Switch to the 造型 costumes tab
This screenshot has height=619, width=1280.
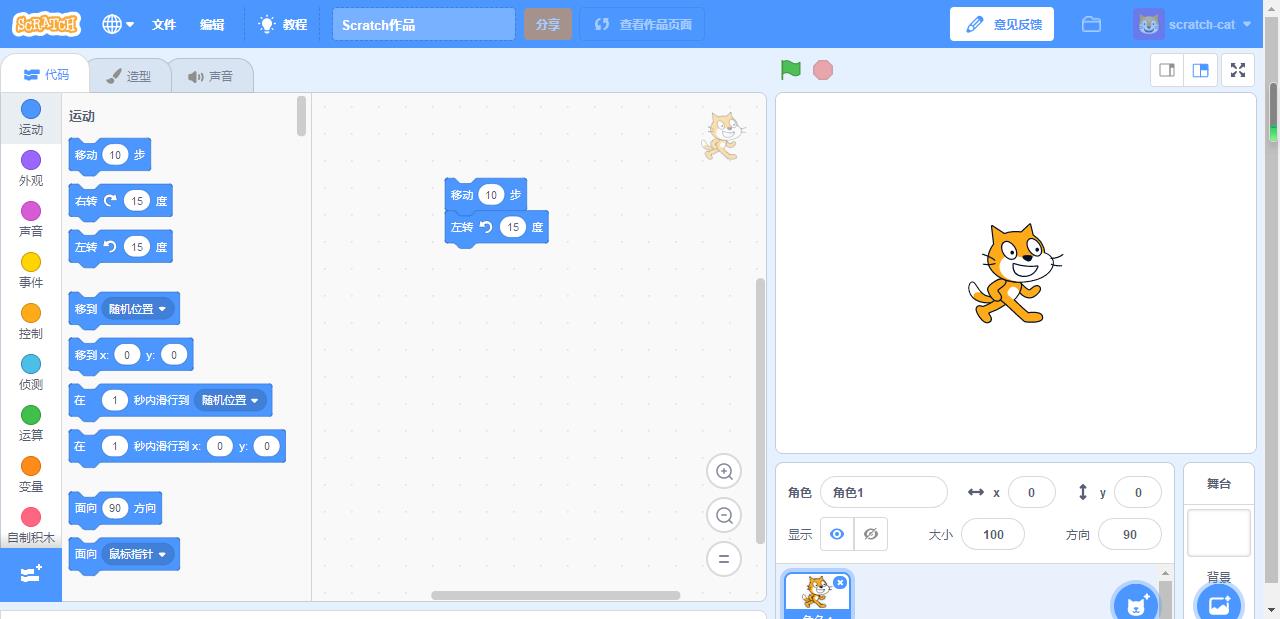pyautogui.click(x=129, y=76)
